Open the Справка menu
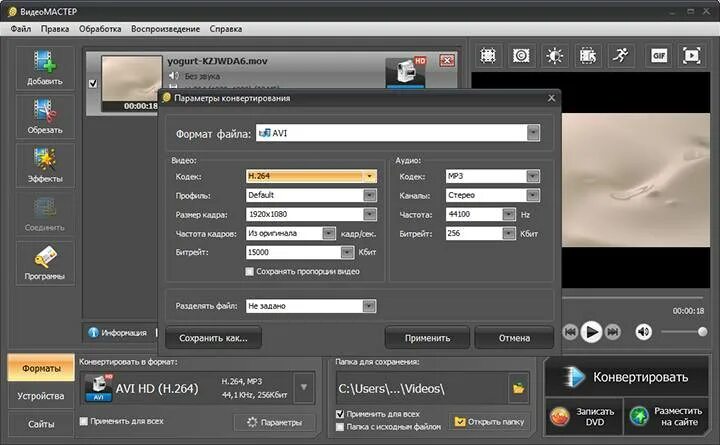This screenshot has height=445, width=720. [225, 28]
